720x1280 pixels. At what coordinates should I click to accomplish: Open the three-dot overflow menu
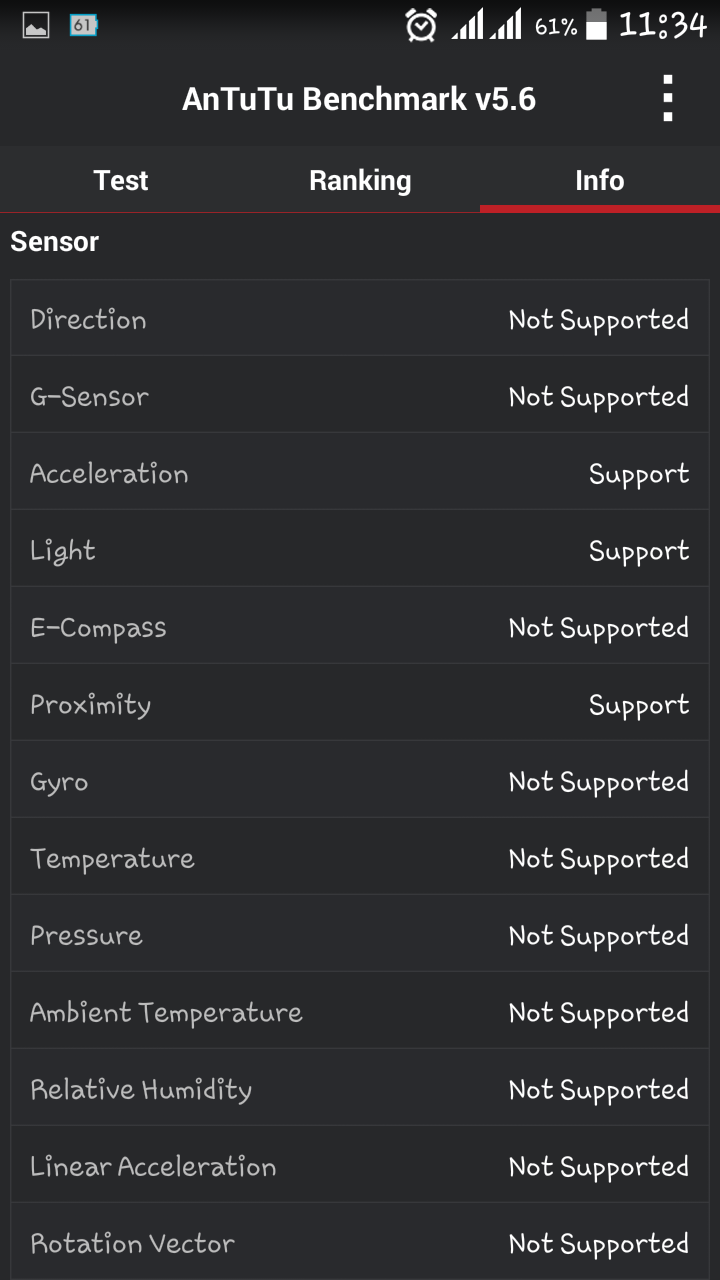[x=668, y=98]
